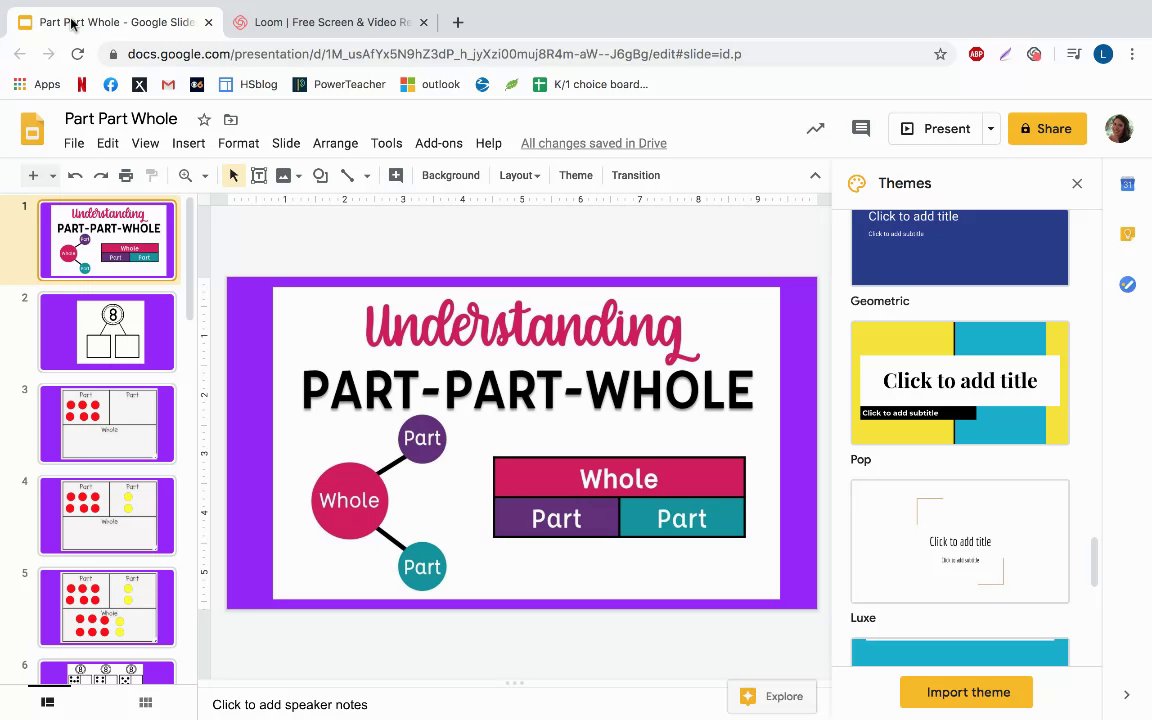Click the Import theme button
The image size is (1152, 720).
coord(966,692)
